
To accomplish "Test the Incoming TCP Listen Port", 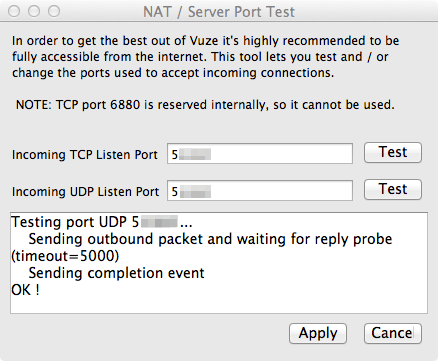I will coord(393,153).
